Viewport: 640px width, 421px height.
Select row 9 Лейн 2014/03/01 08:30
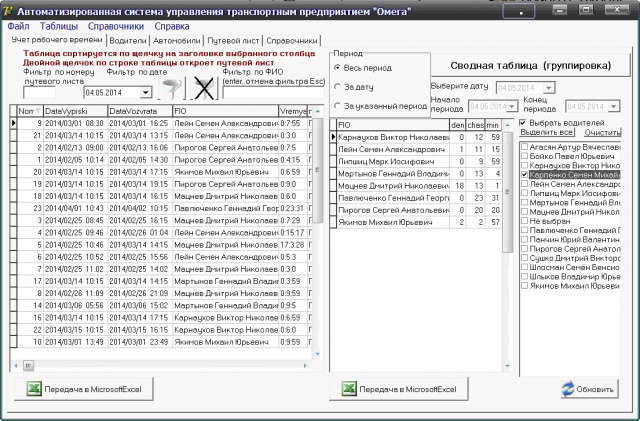[x=161, y=123]
